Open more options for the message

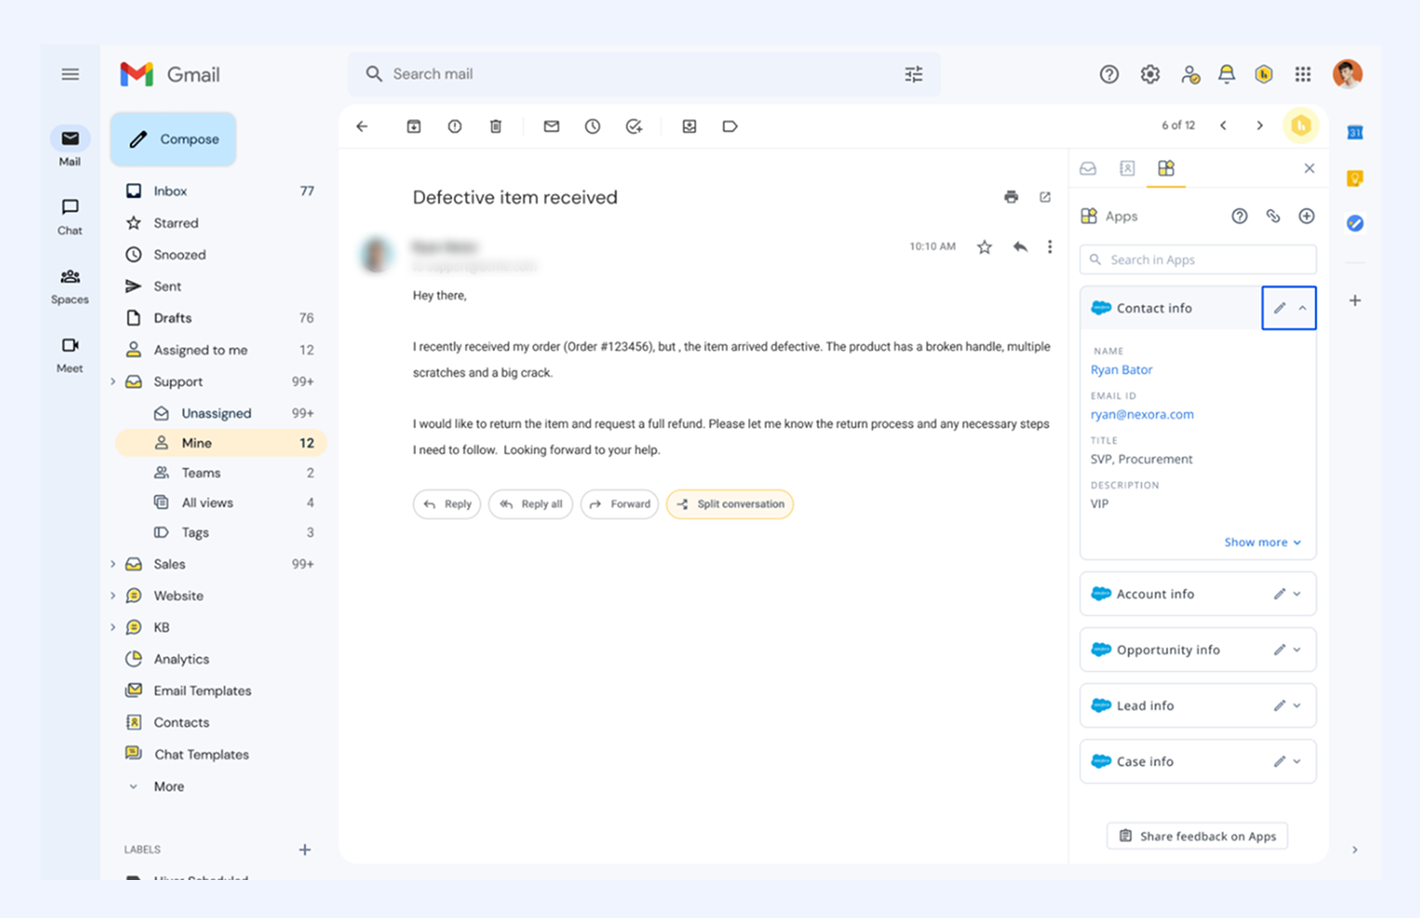tap(1049, 247)
